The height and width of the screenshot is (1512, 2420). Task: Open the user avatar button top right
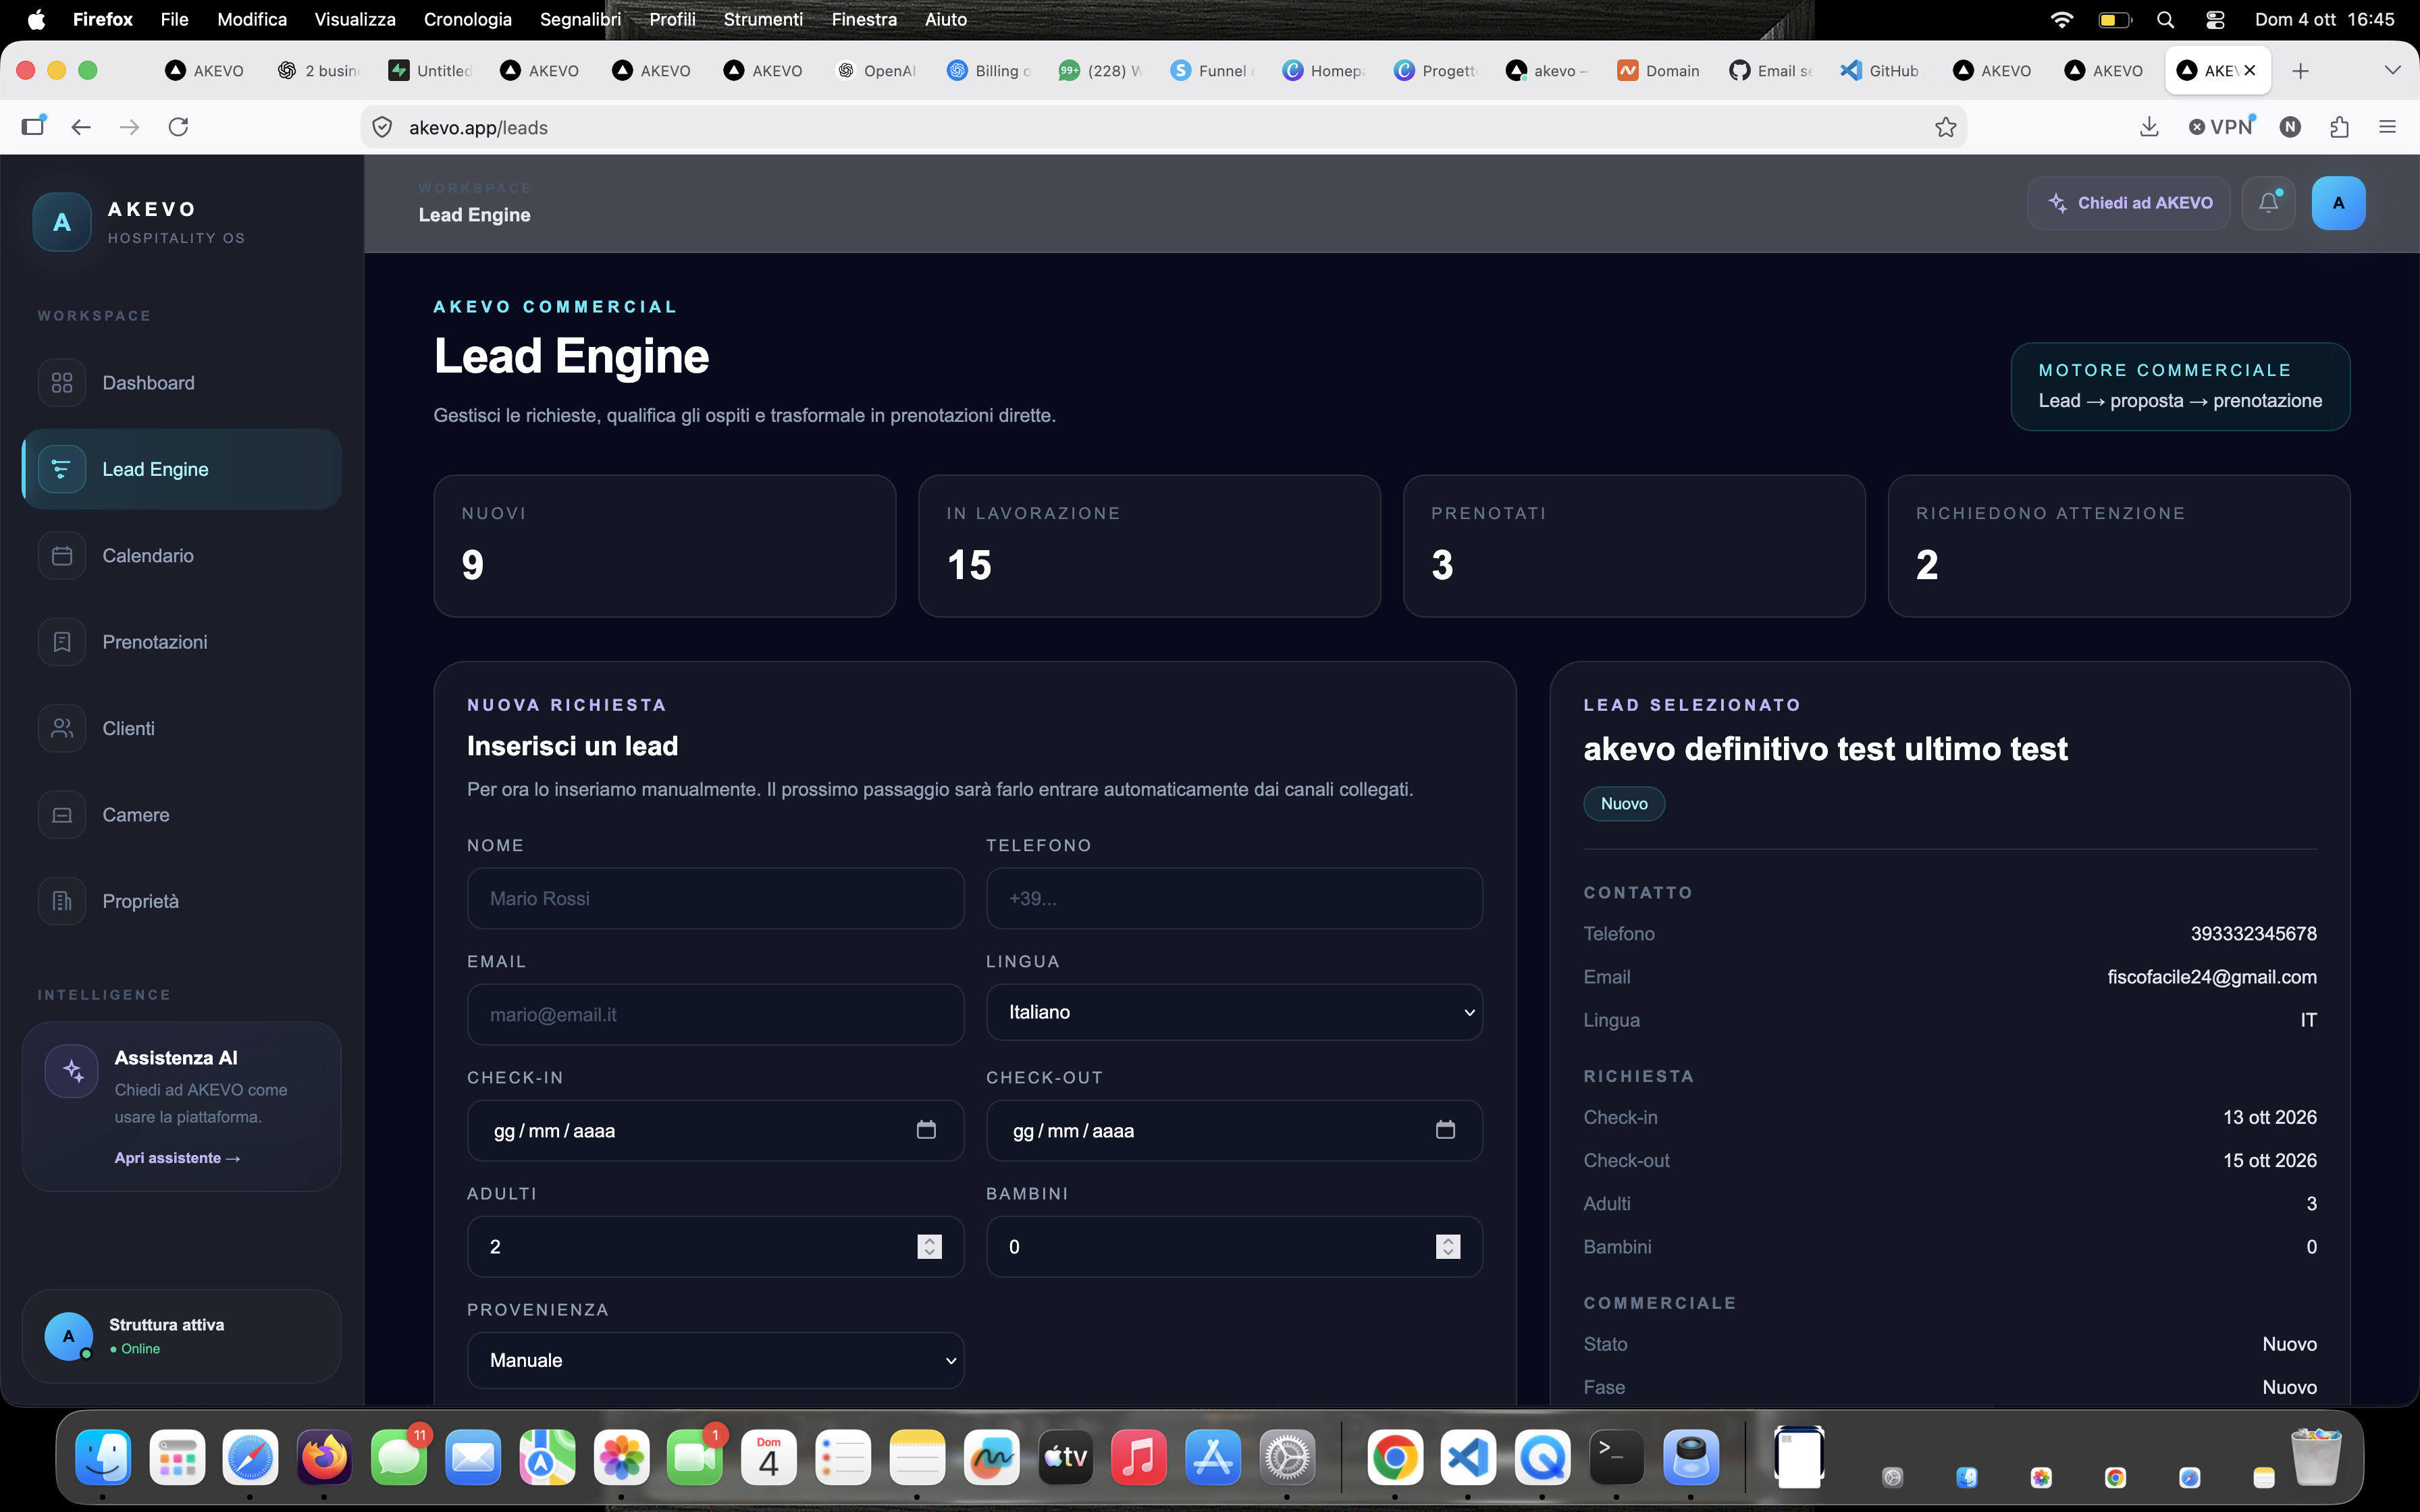[x=2338, y=203]
